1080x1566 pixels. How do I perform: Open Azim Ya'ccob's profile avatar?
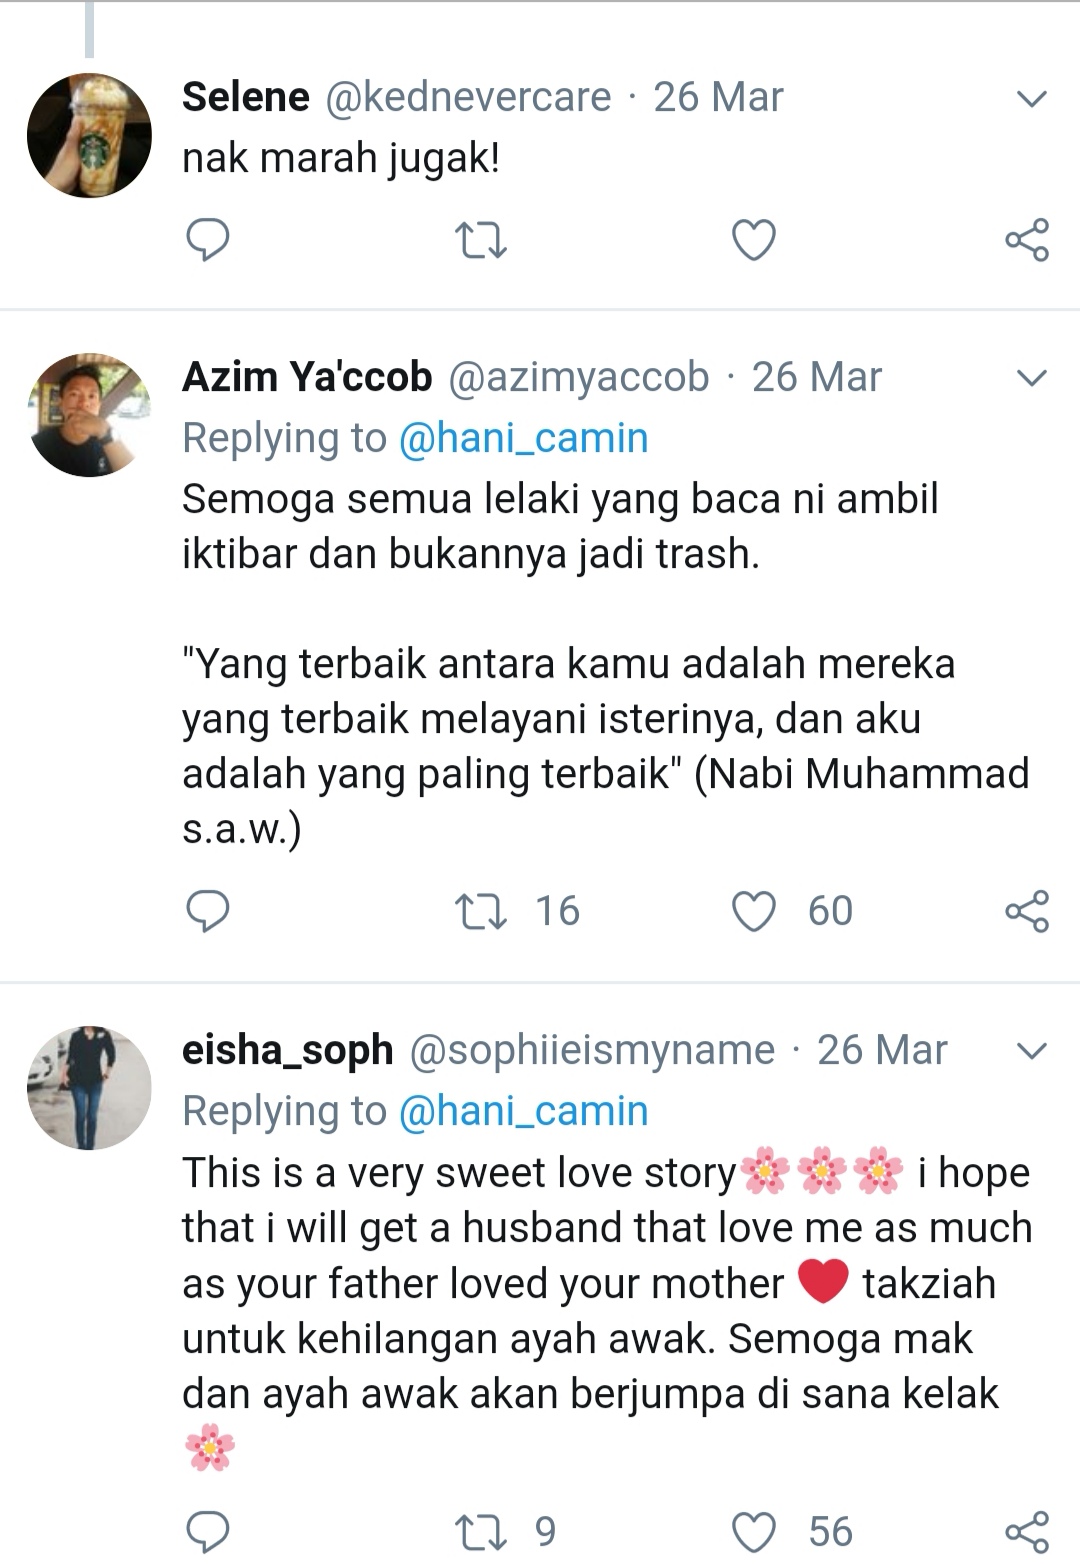coord(89,415)
